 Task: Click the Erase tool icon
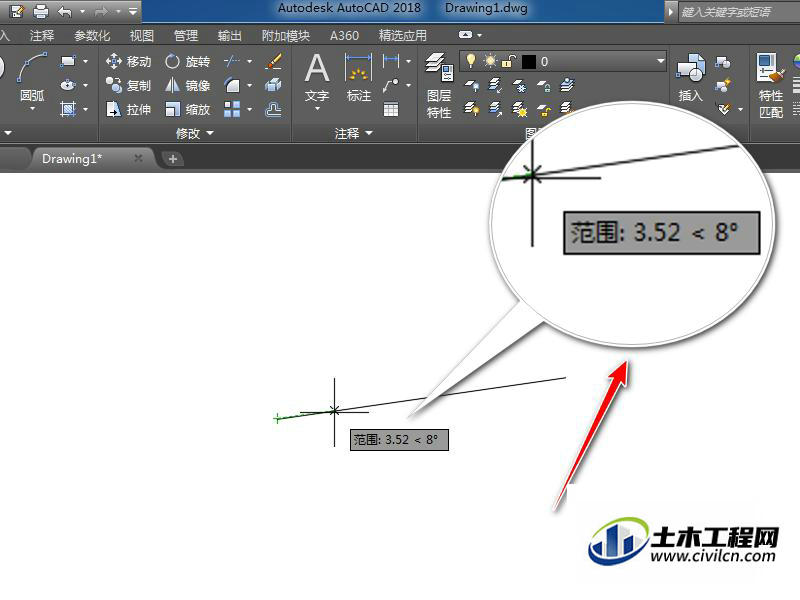[x=274, y=62]
